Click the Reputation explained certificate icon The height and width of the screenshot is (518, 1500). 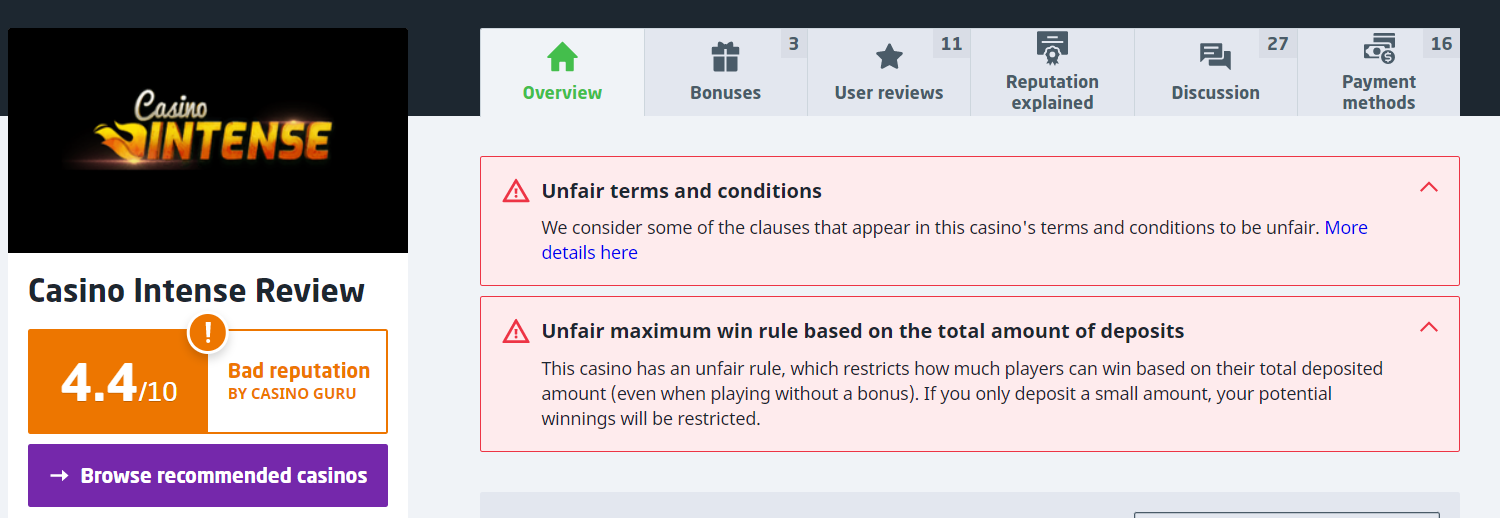point(1052,46)
